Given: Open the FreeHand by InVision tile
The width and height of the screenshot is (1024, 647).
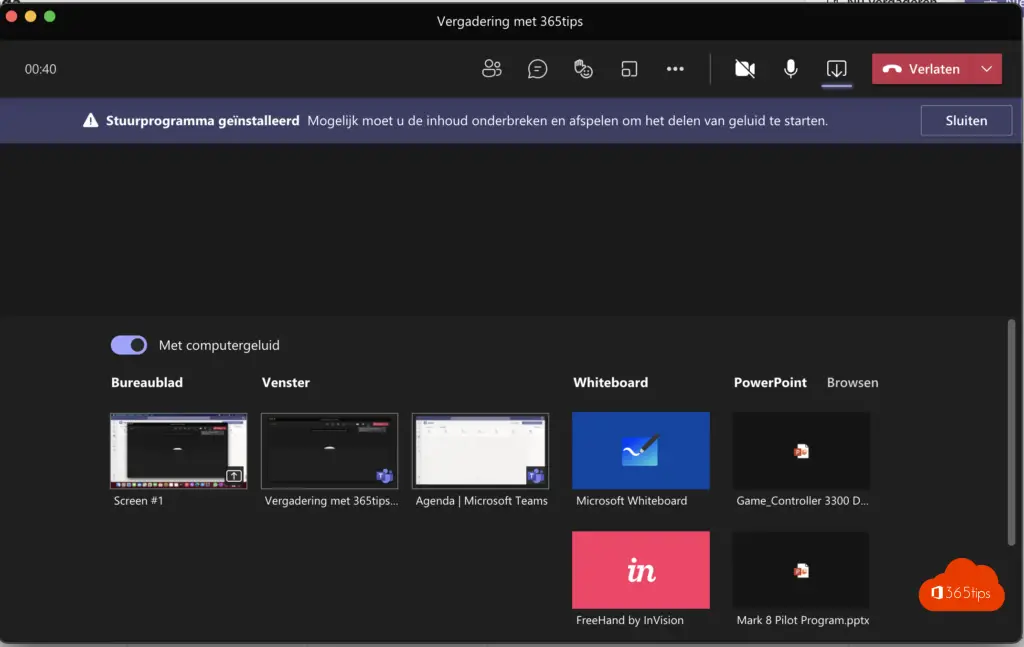Looking at the screenshot, I should point(641,570).
